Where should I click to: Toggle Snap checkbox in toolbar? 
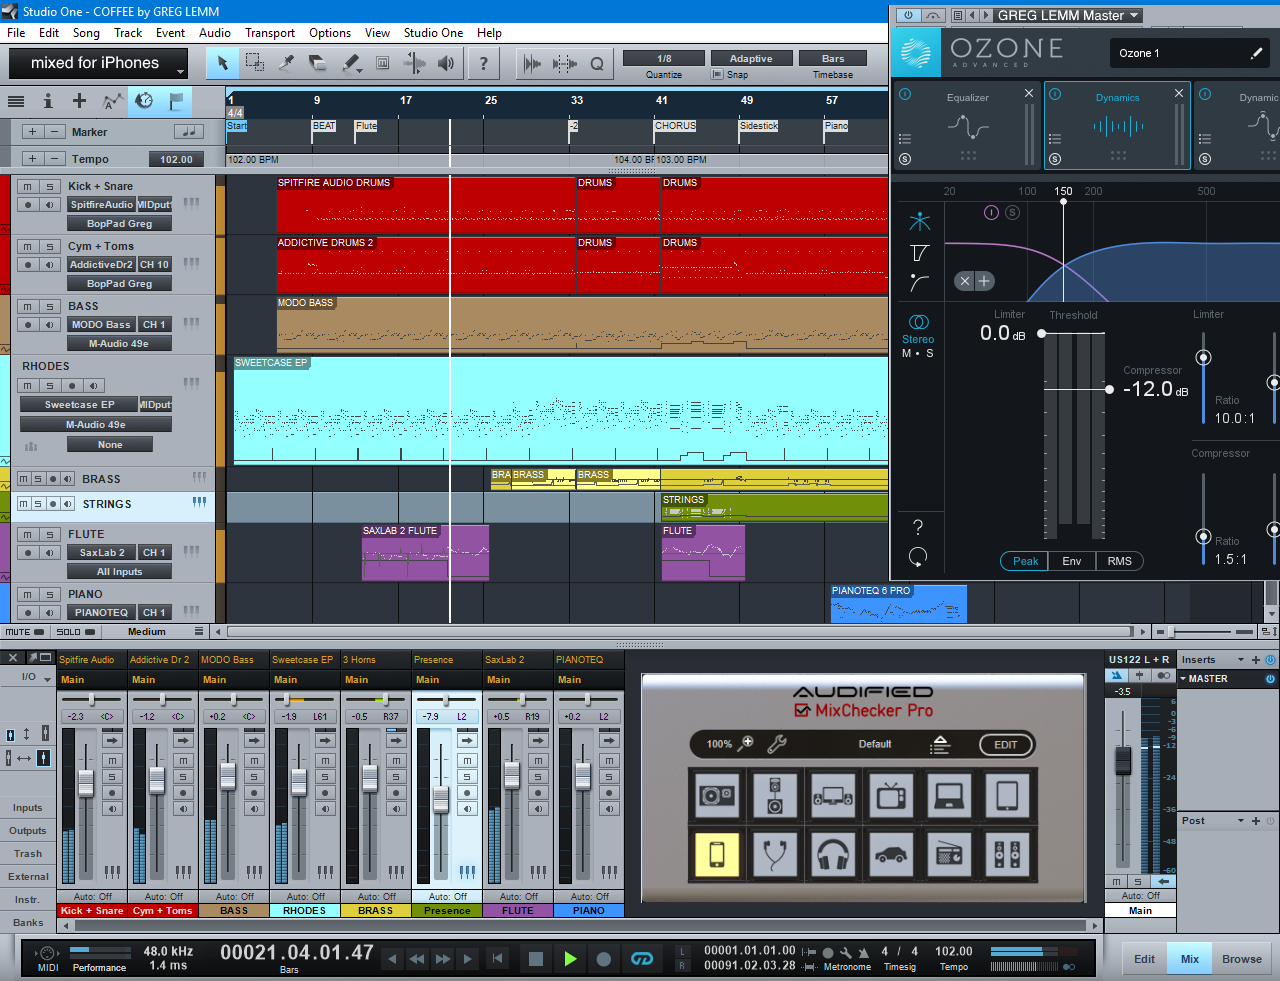tap(717, 75)
